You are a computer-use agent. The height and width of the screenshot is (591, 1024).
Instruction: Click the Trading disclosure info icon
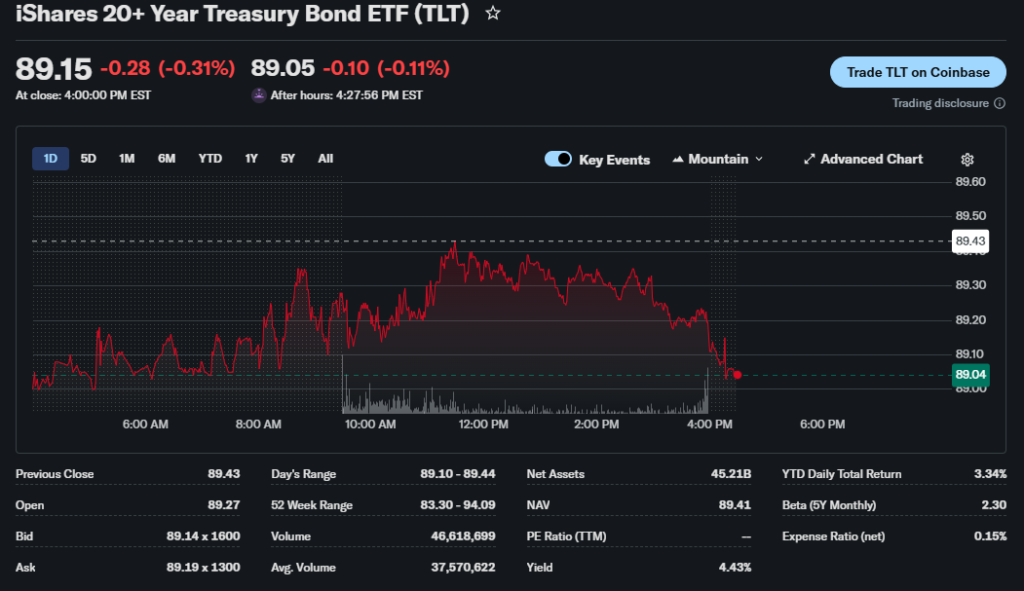(x=1000, y=103)
